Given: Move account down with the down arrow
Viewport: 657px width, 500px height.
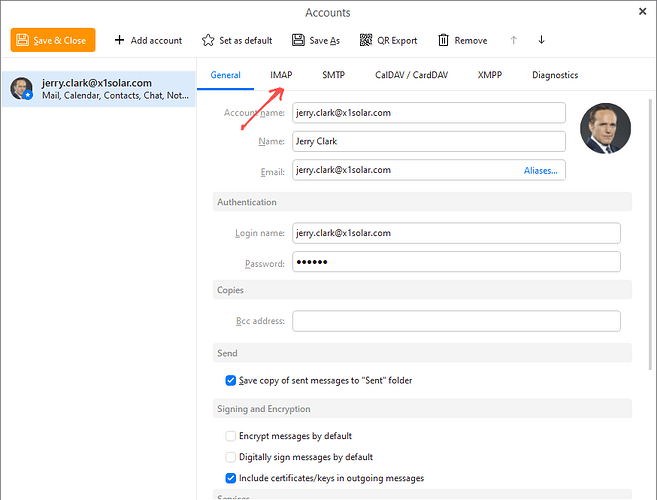Looking at the screenshot, I should 541,40.
